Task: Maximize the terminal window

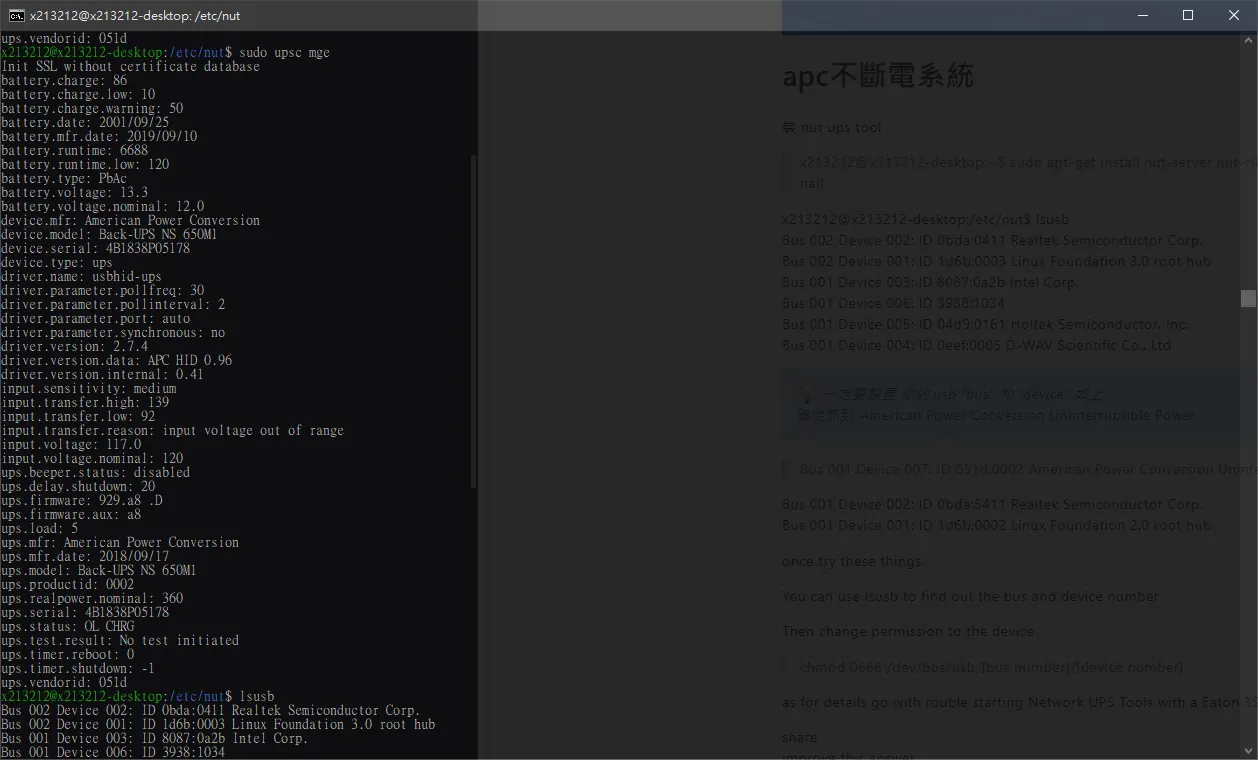Action: coord(1188,15)
